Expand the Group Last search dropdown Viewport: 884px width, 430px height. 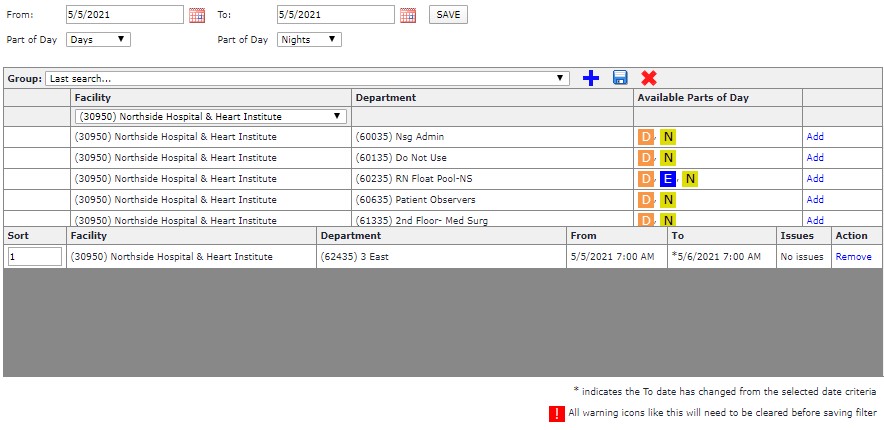[307, 78]
